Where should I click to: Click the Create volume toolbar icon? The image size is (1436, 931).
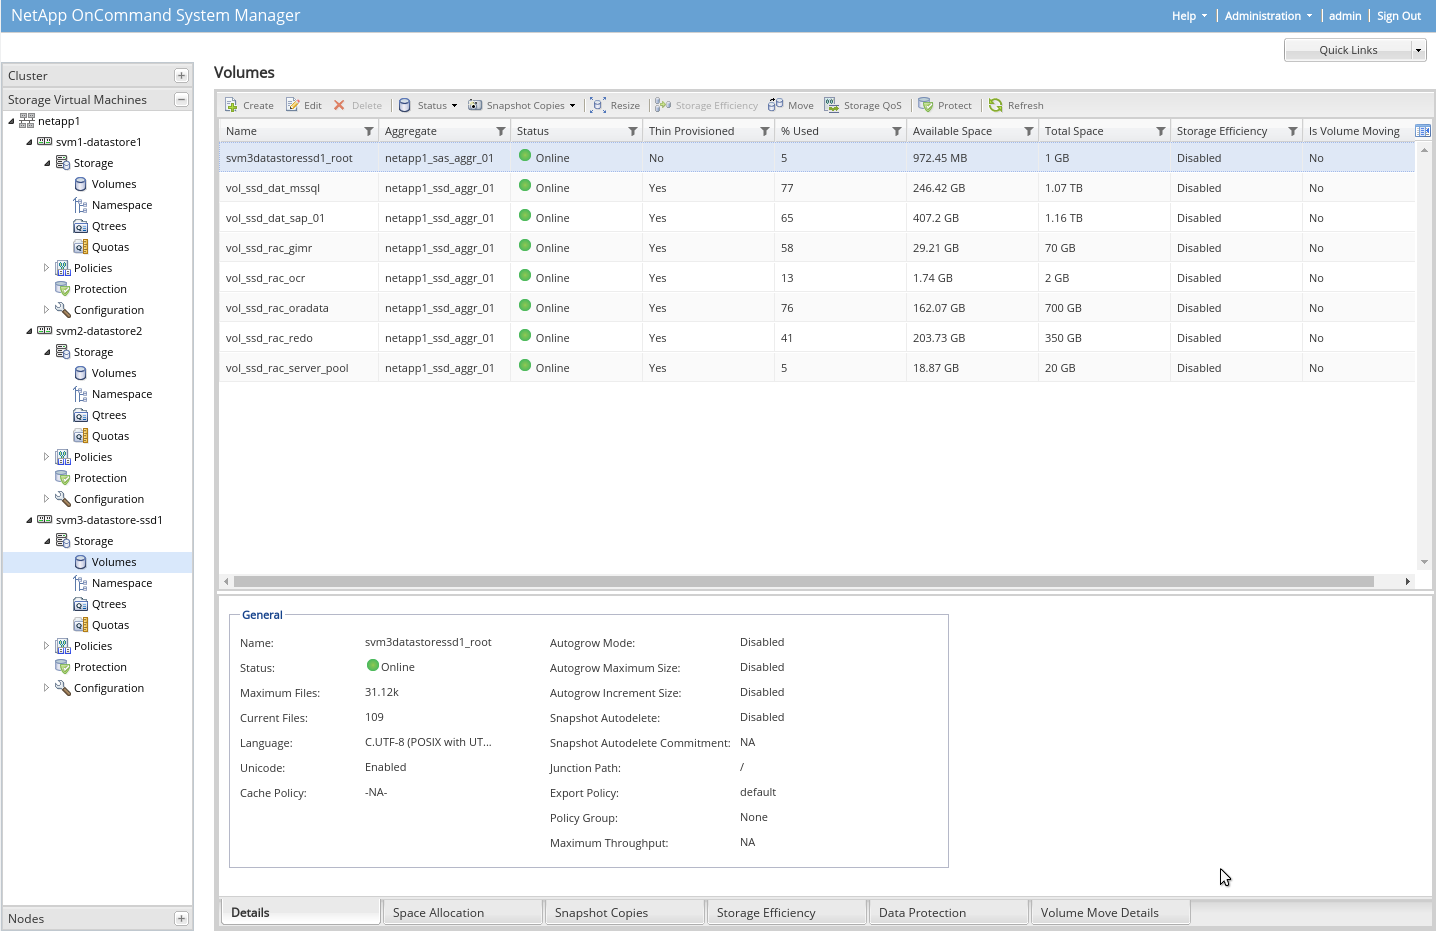click(231, 105)
